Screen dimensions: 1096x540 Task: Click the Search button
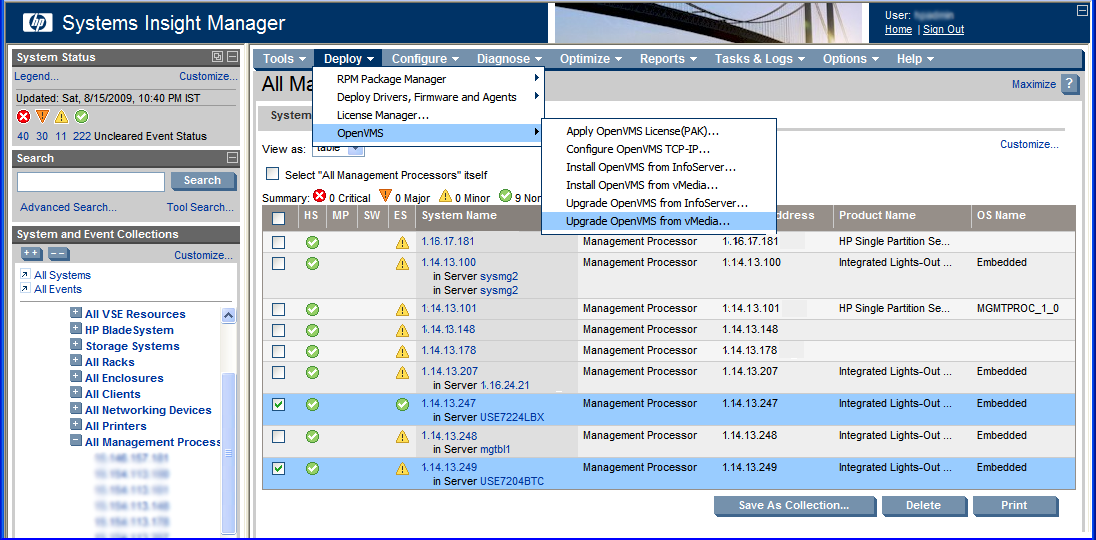(x=203, y=181)
